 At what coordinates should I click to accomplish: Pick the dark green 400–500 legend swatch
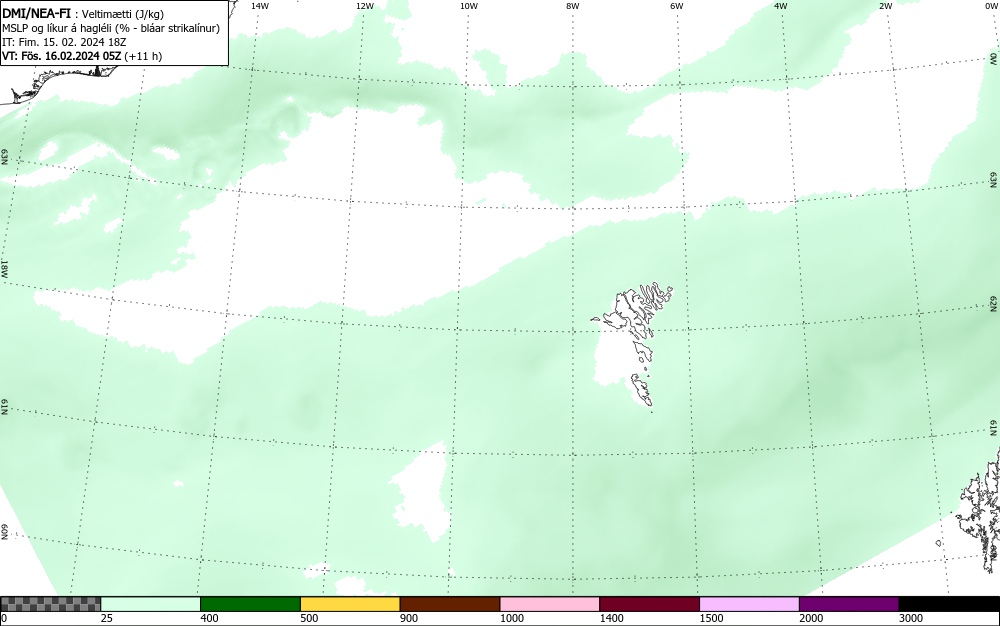pyautogui.click(x=250, y=604)
